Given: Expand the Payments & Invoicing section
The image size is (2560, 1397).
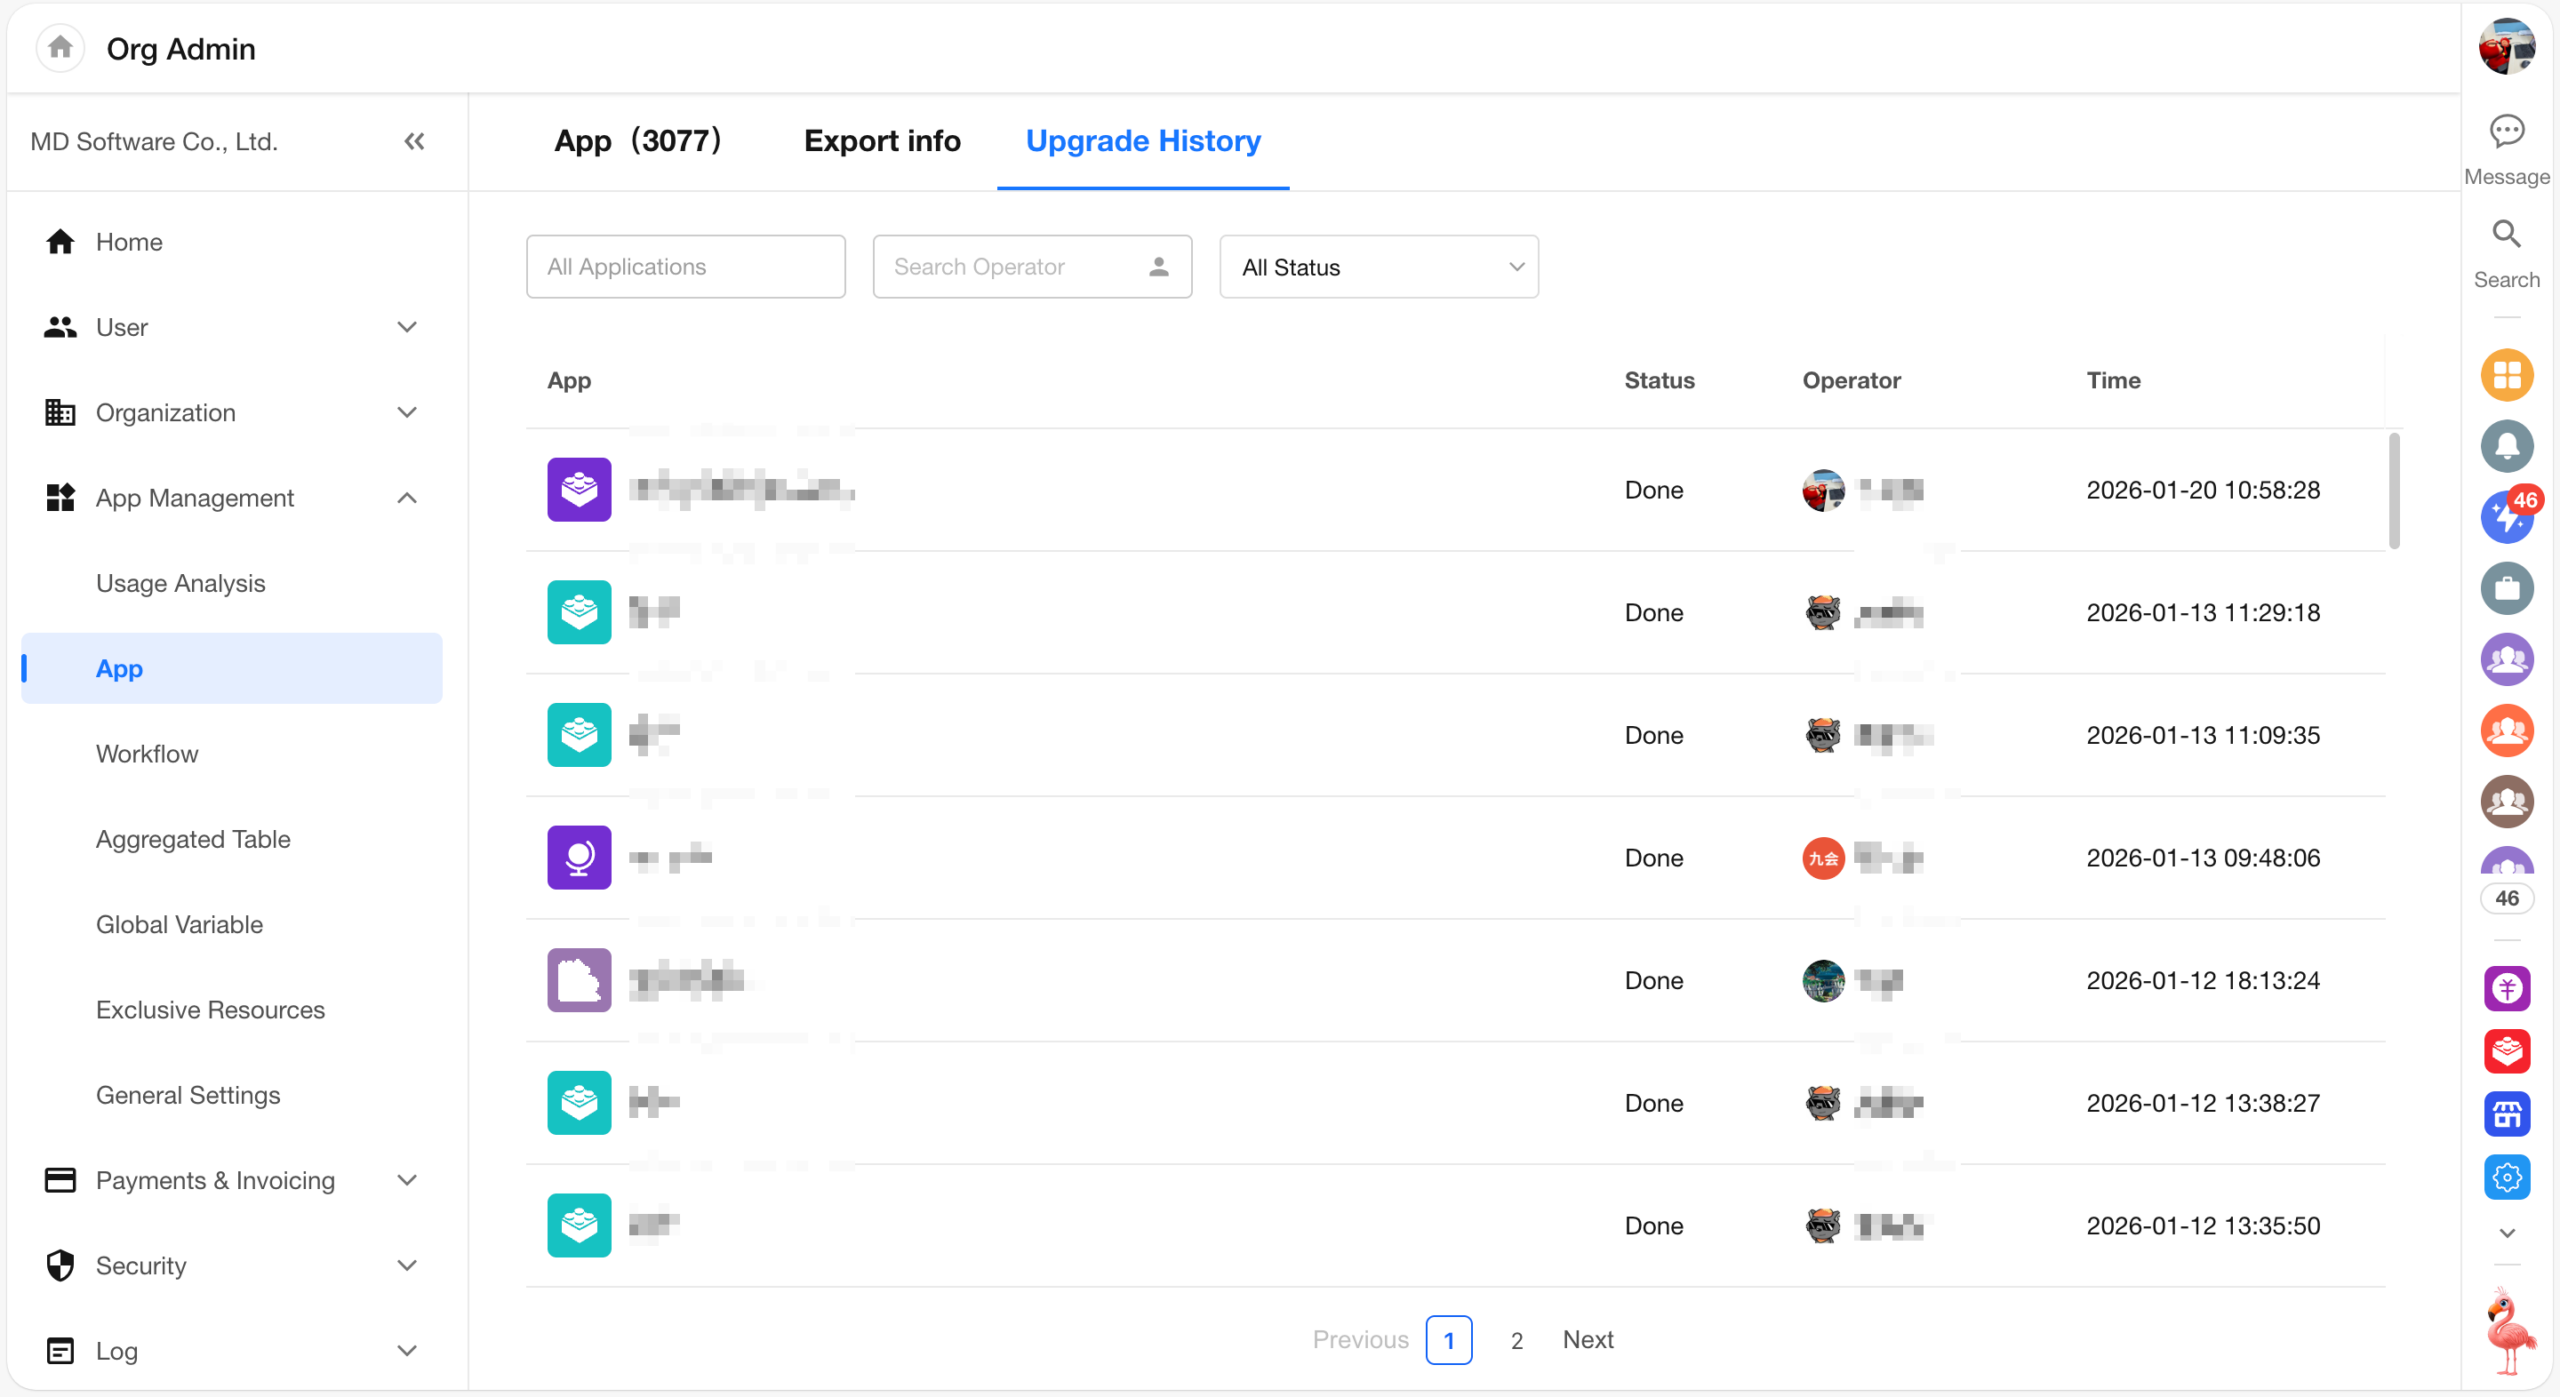Looking at the screenshot, I should coord(406,1180).
